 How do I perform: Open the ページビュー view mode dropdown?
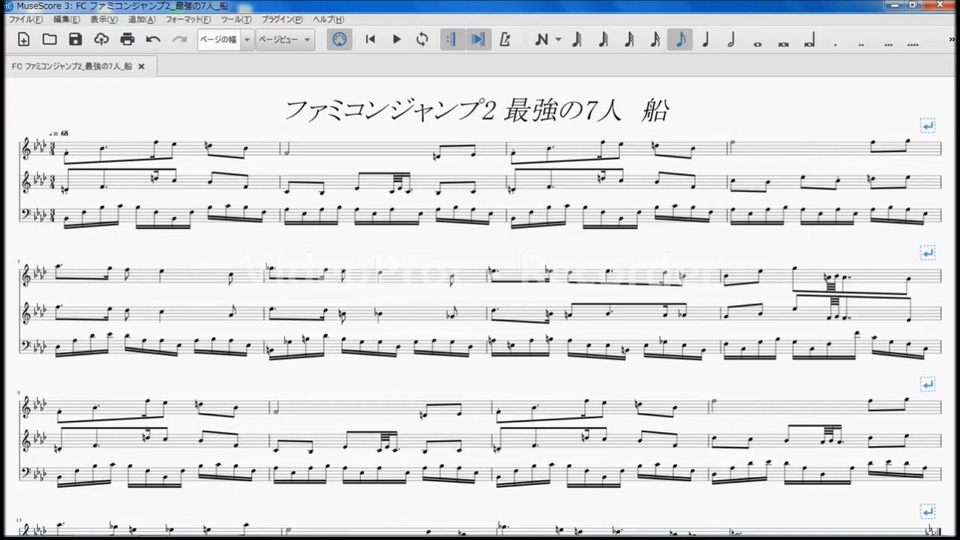coord(285,40)
